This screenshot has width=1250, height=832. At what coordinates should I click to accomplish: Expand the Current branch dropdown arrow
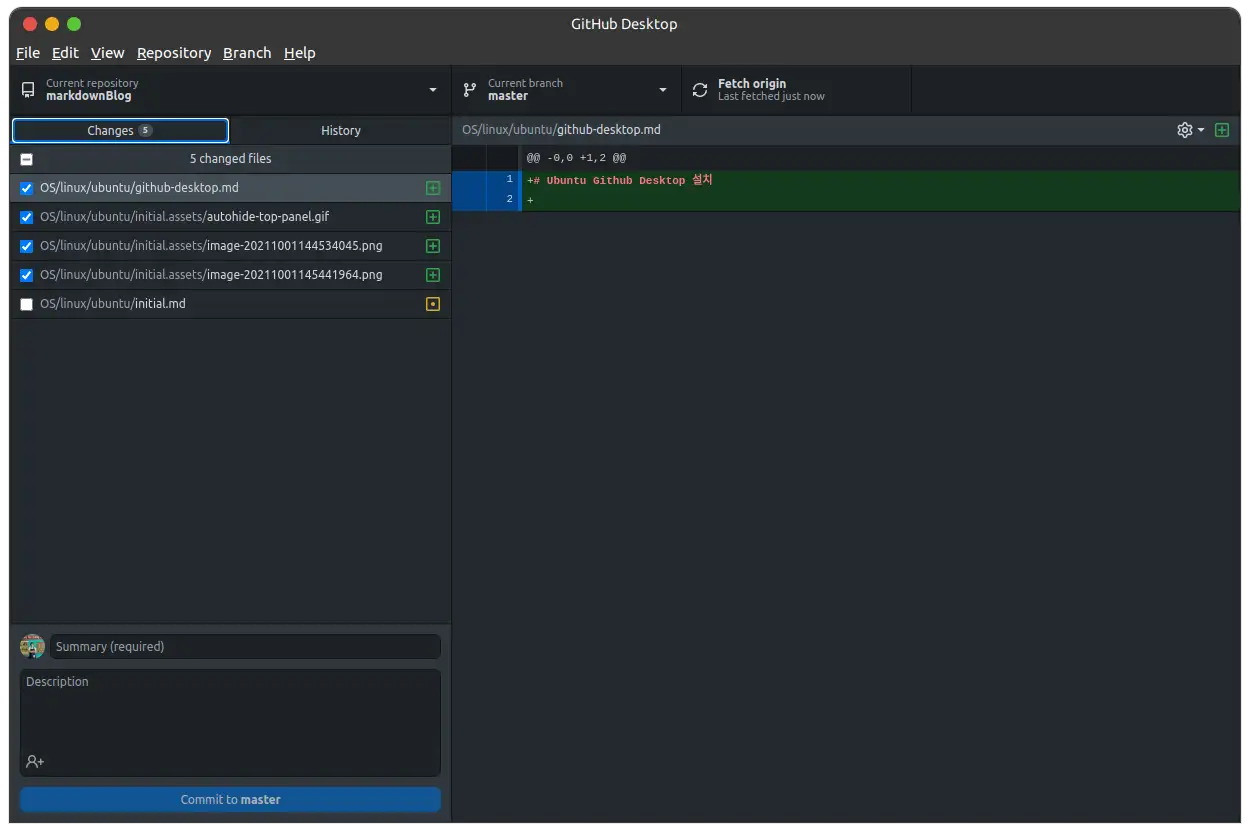[663, 90]
